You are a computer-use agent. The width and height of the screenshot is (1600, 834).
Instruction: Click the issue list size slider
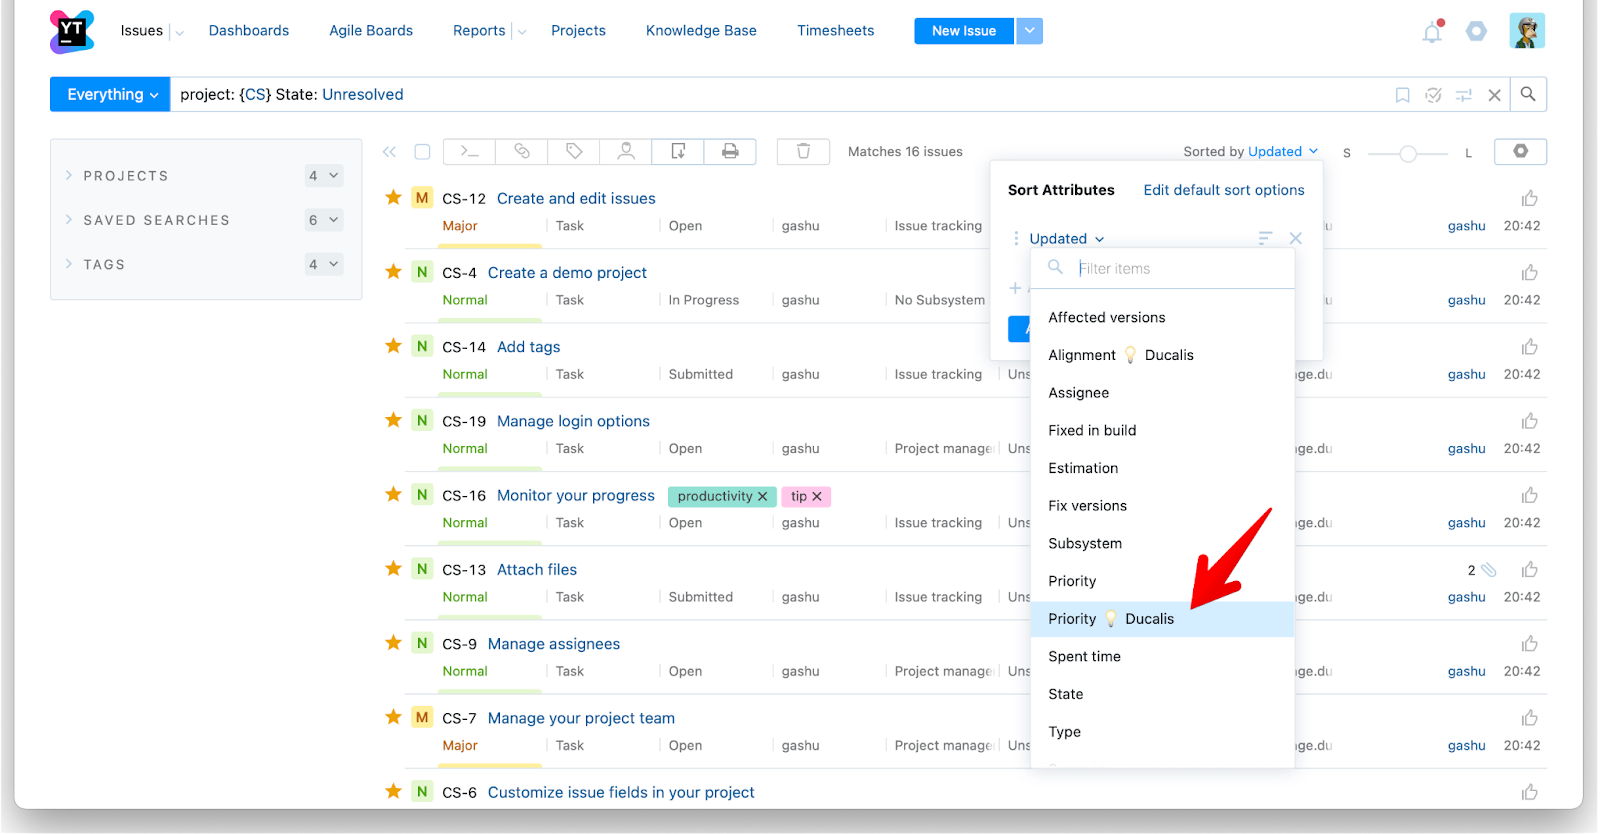tap(1407, 154)
